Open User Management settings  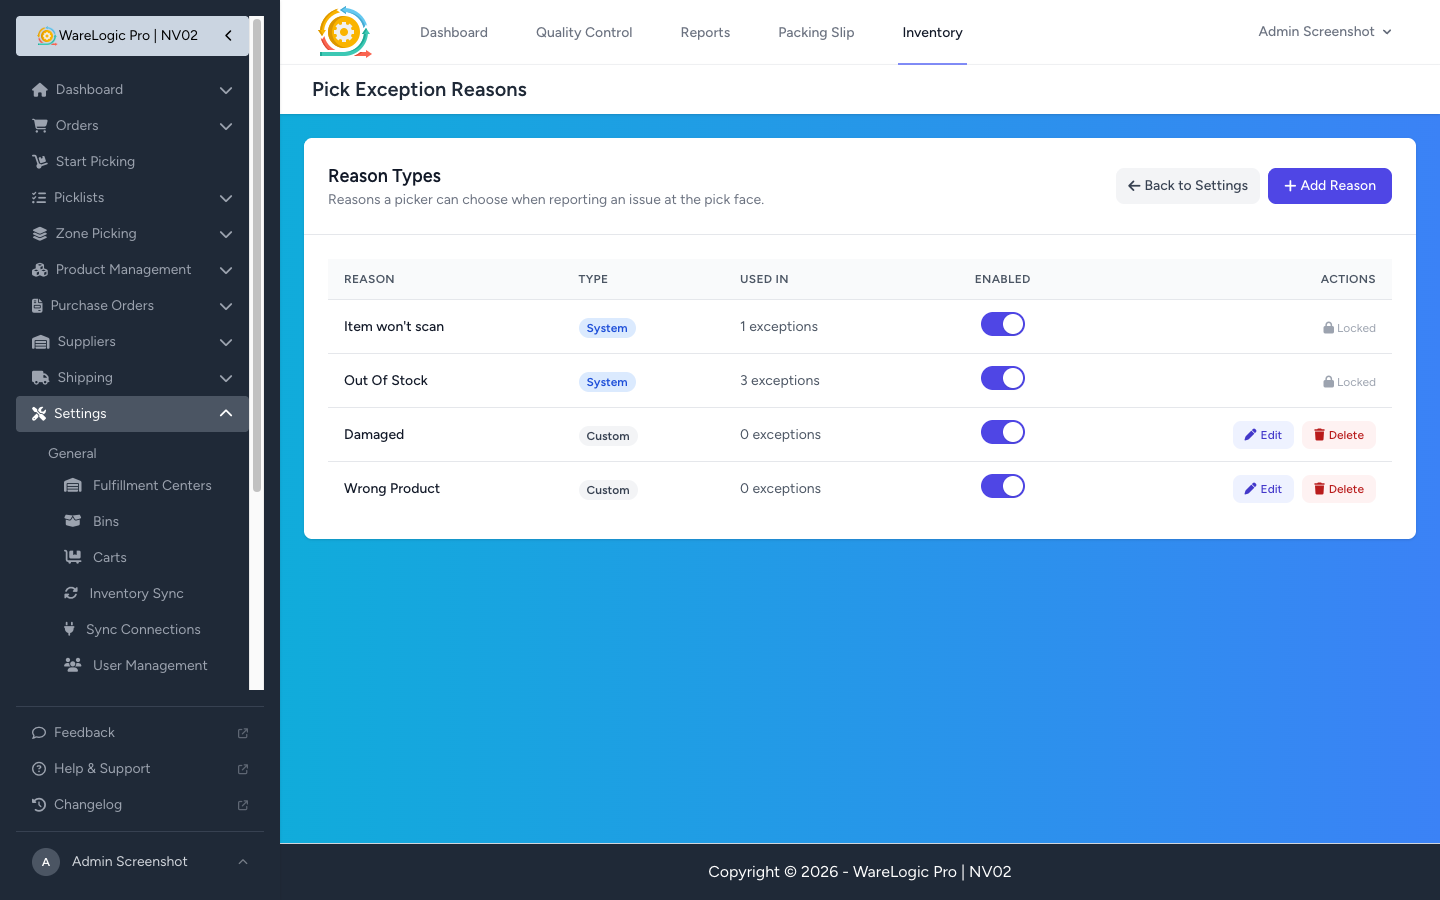click(x=71, y=665)
